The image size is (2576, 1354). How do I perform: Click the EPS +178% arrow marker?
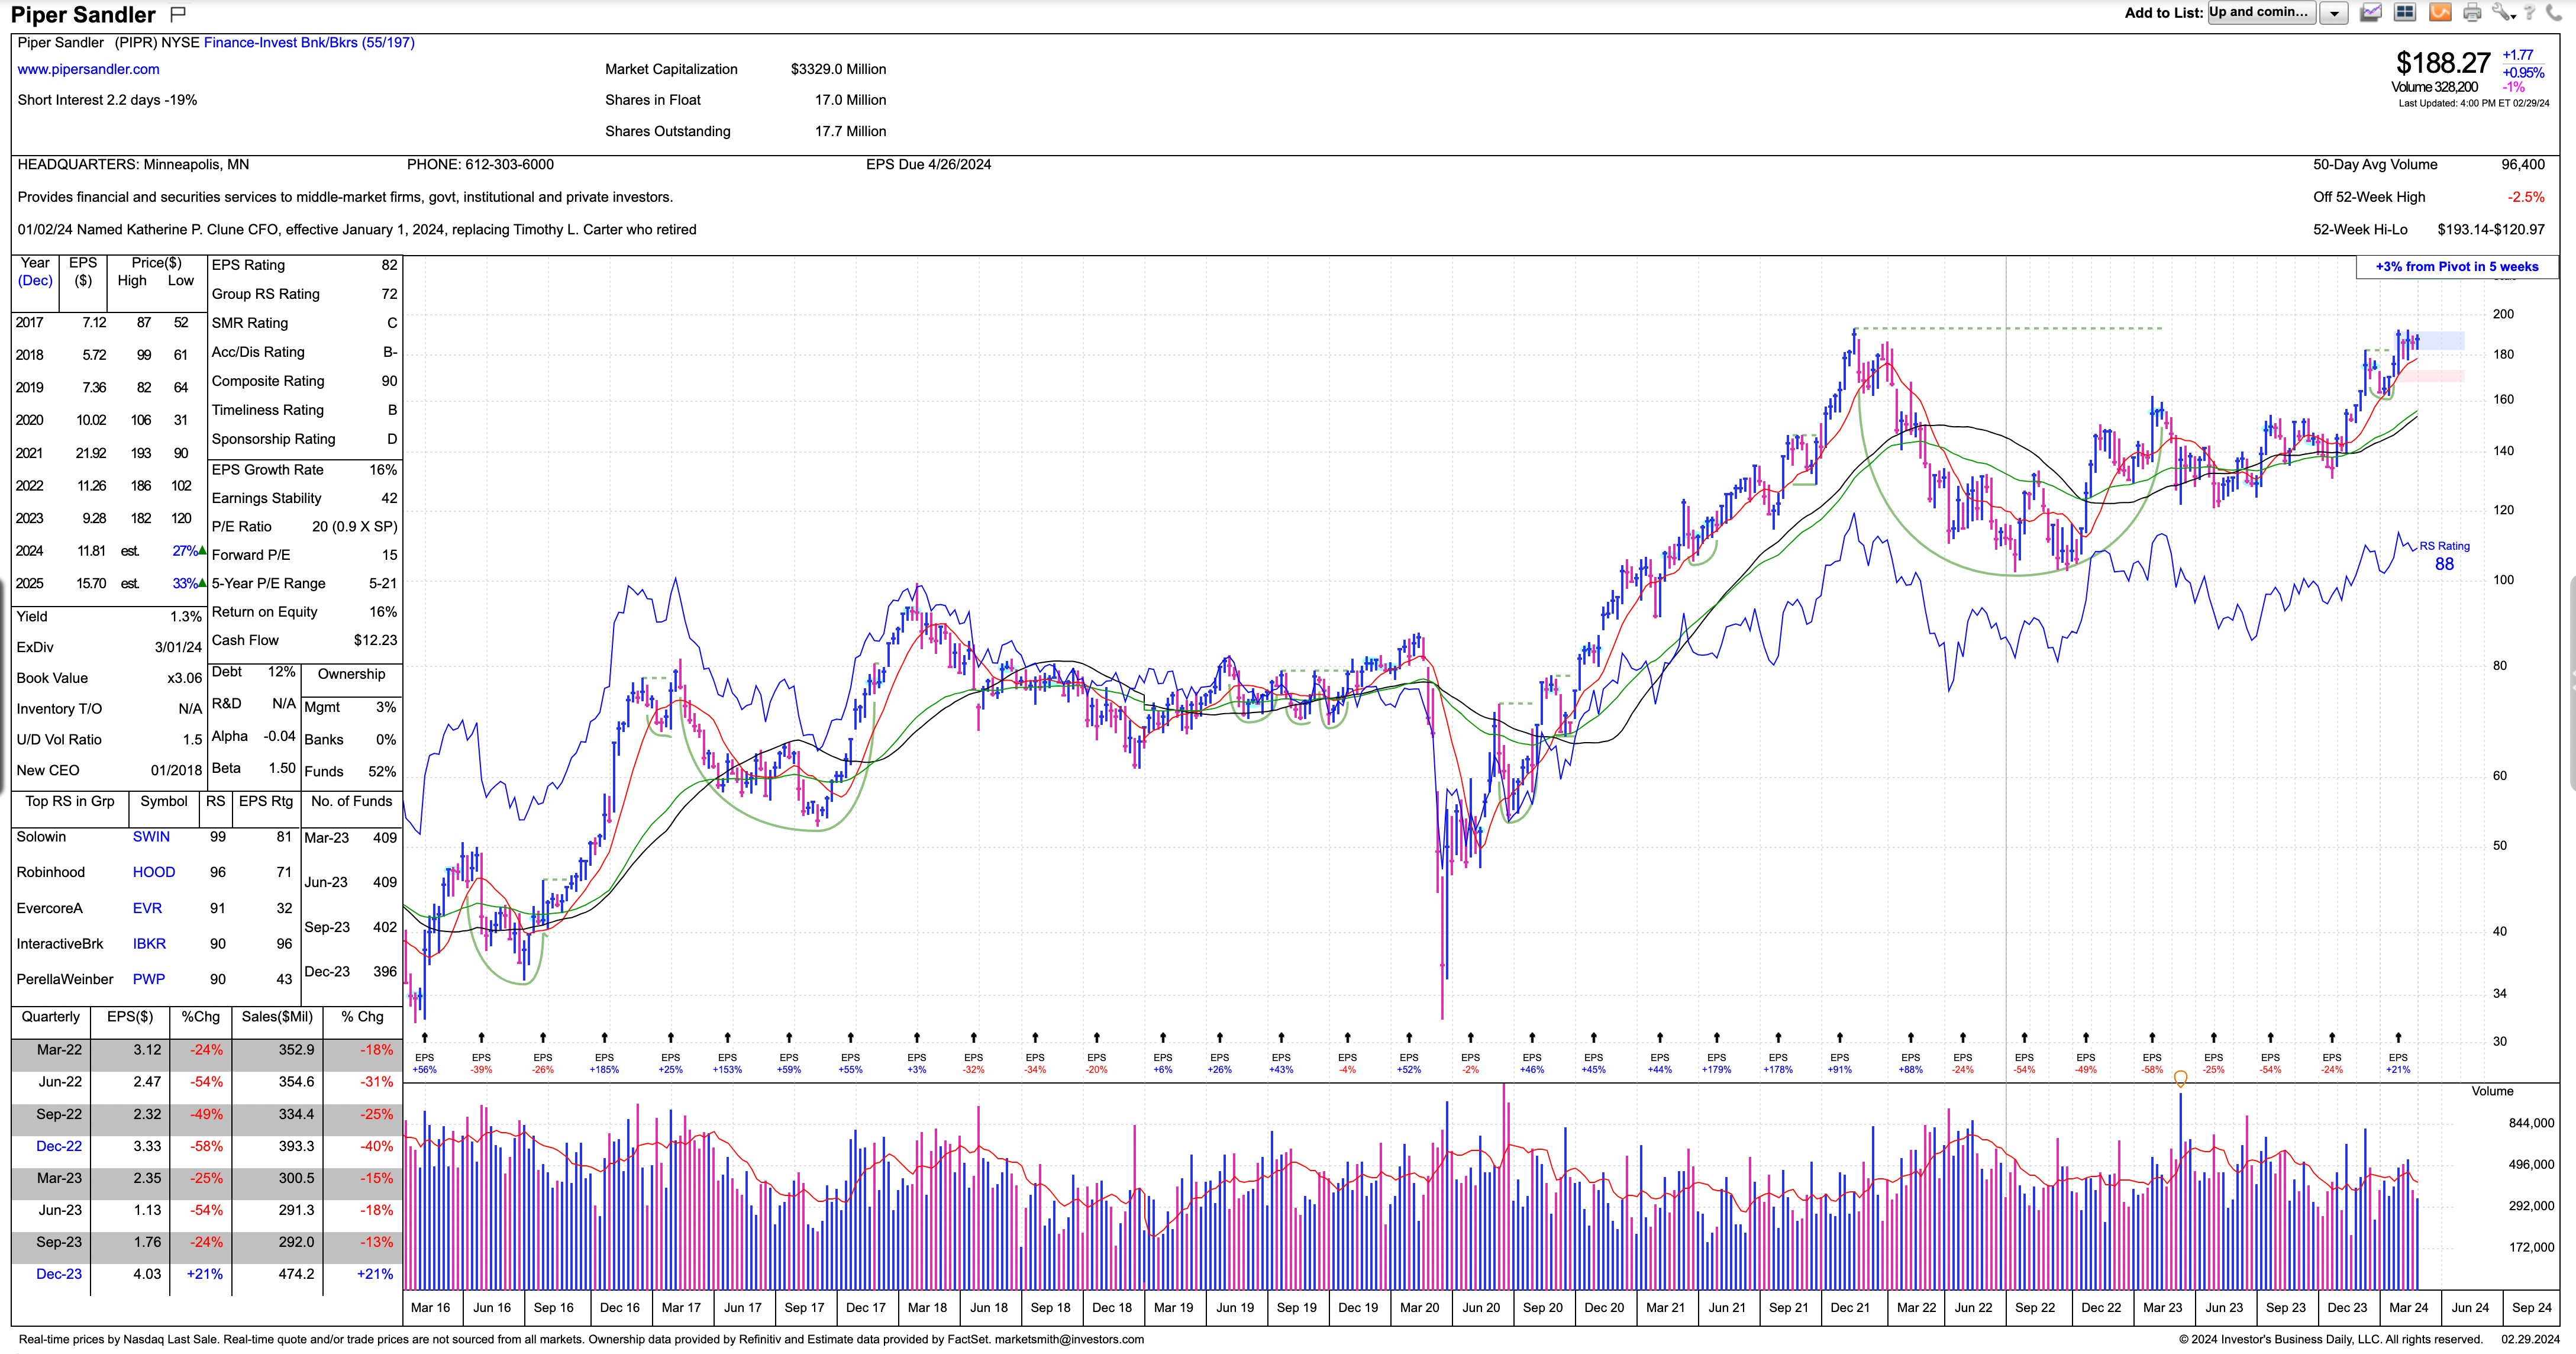click(1778, 1037)
